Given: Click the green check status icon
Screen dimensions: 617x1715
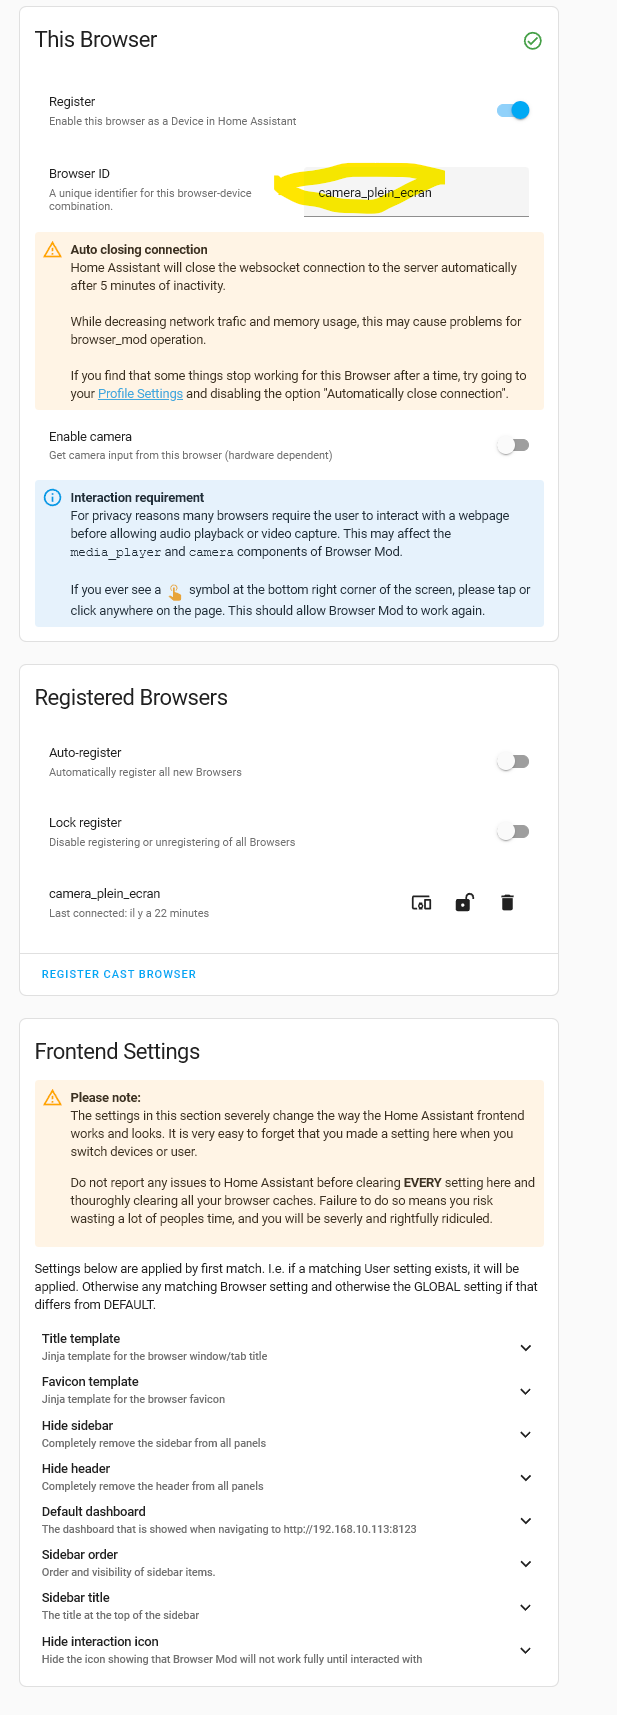Looking at the screenshot, I should click(533, 41).
